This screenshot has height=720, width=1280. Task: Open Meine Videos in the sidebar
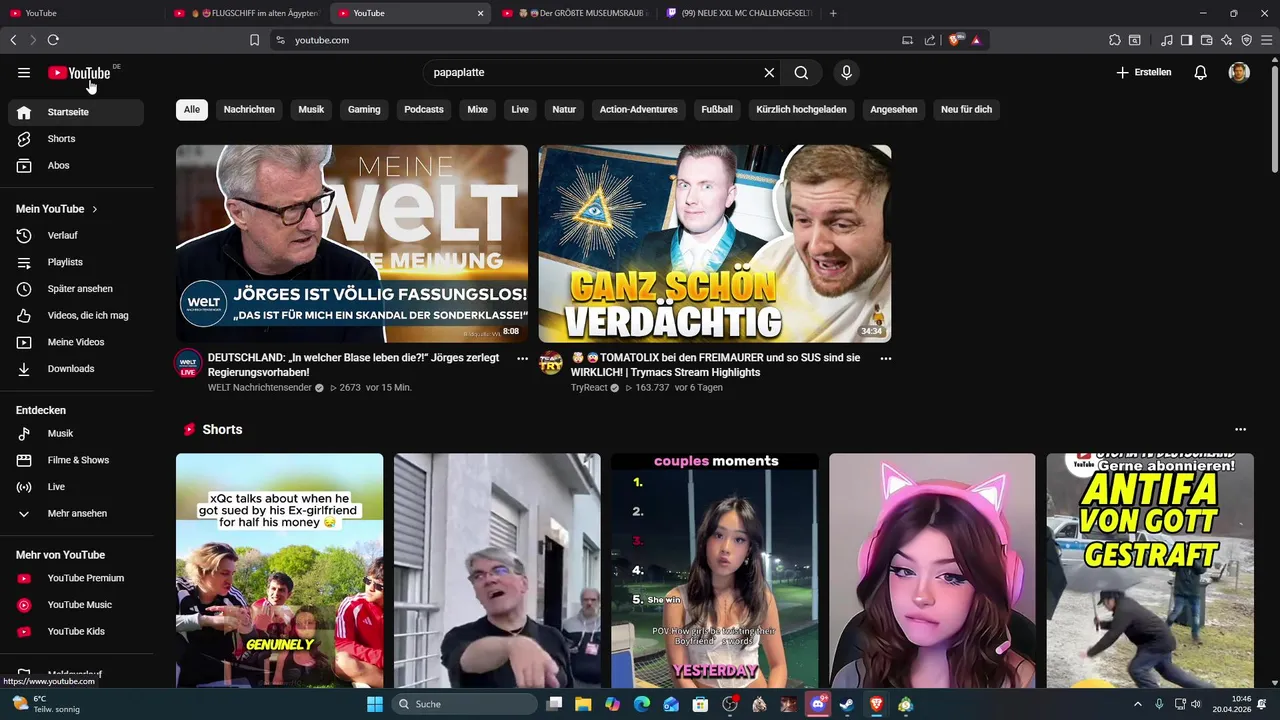point(76,342)
